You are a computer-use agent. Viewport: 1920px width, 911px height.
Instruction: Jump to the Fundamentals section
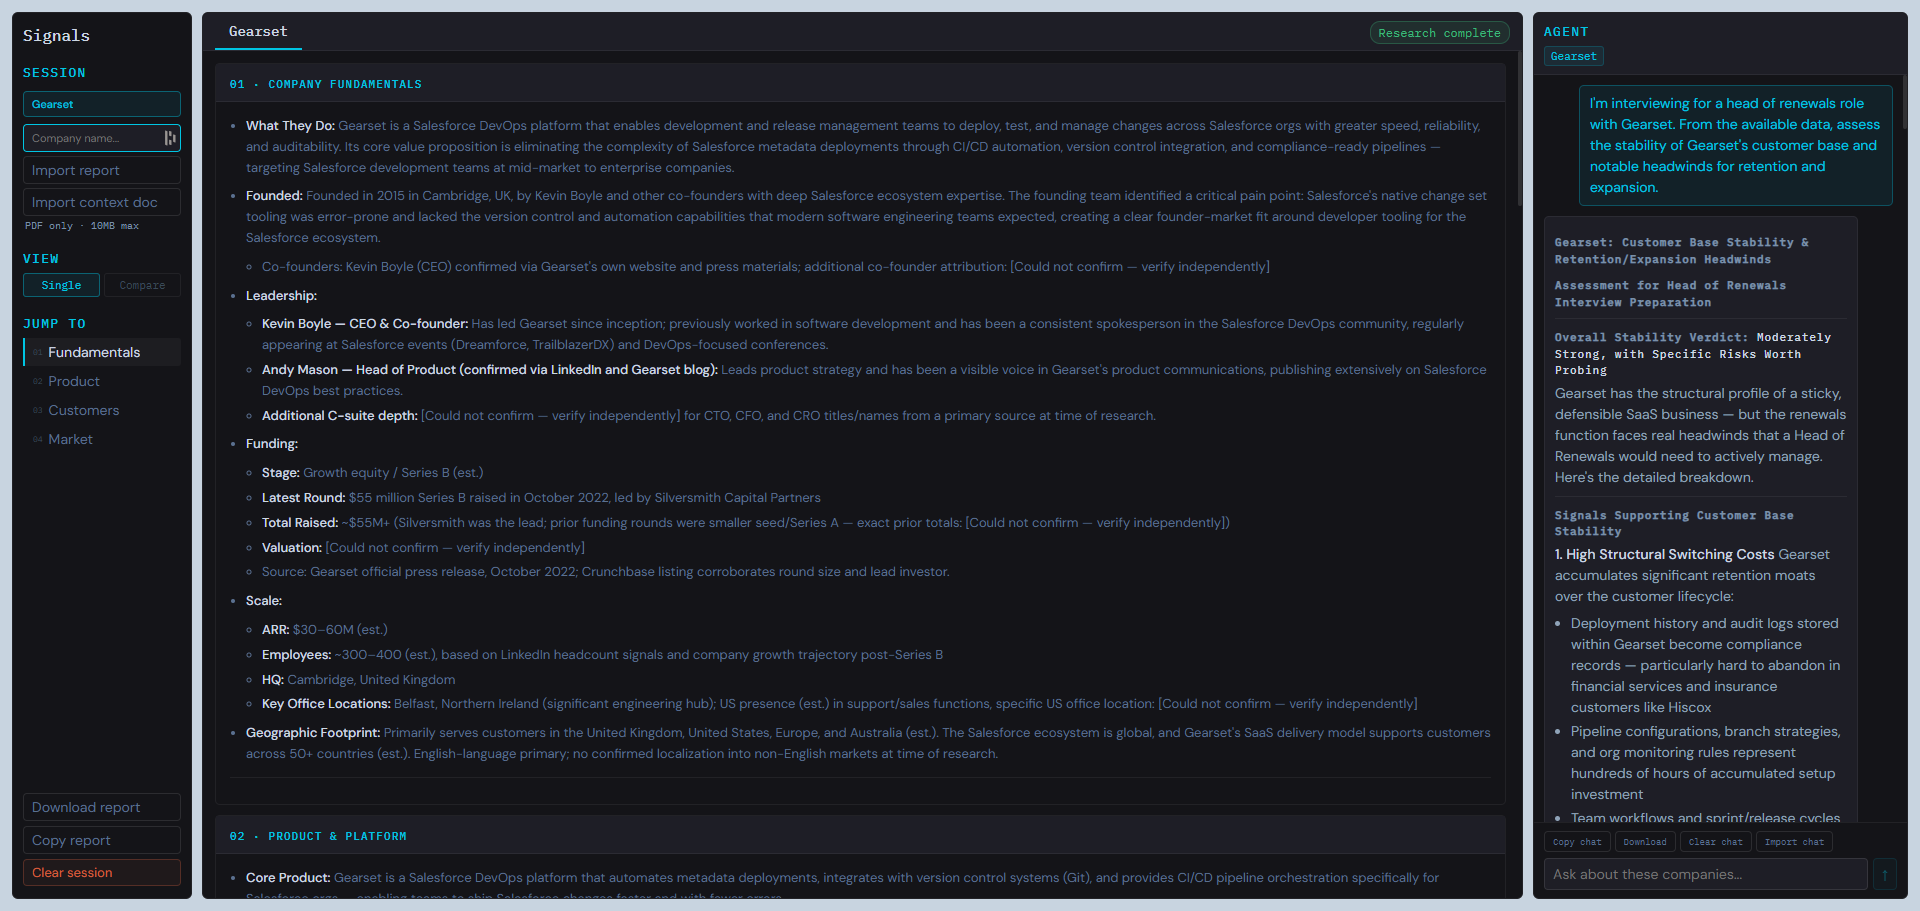tap(102, 352)
